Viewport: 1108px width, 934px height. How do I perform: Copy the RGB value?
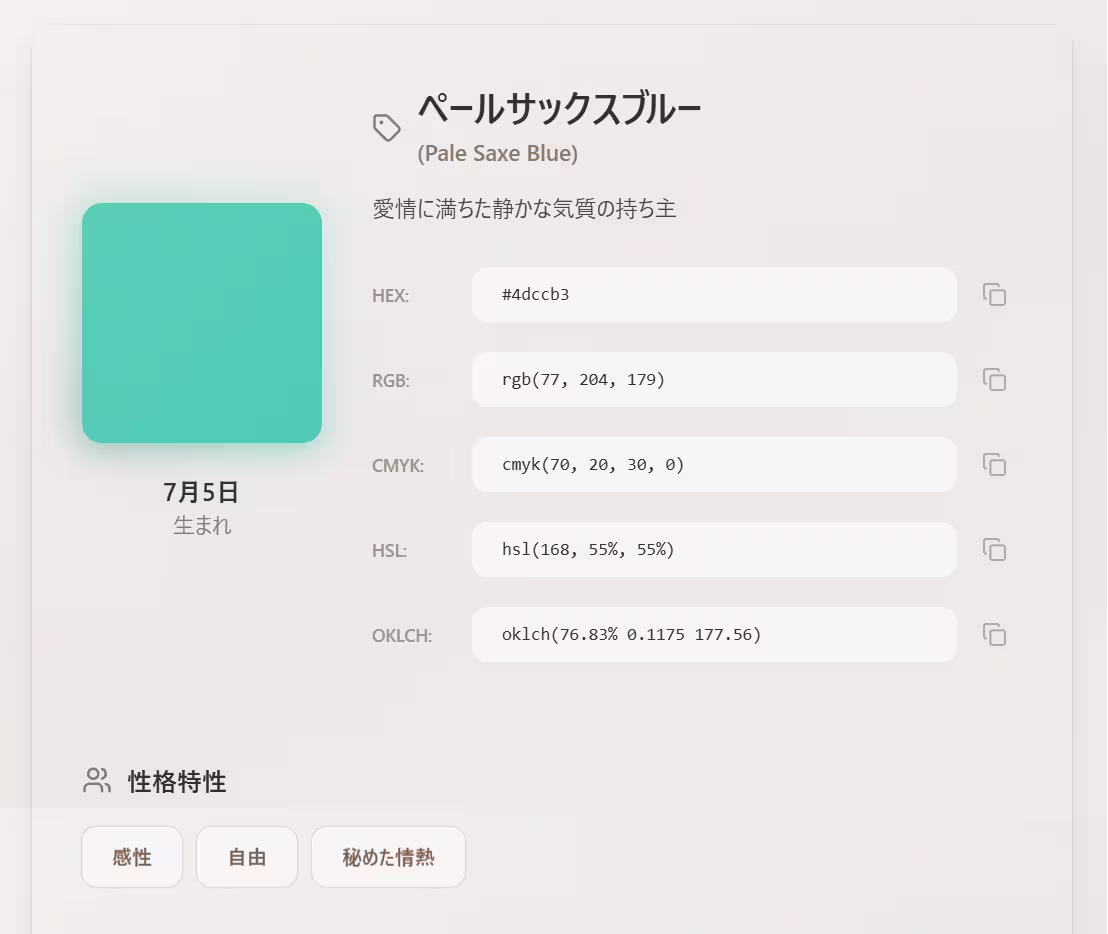[994, 379]
